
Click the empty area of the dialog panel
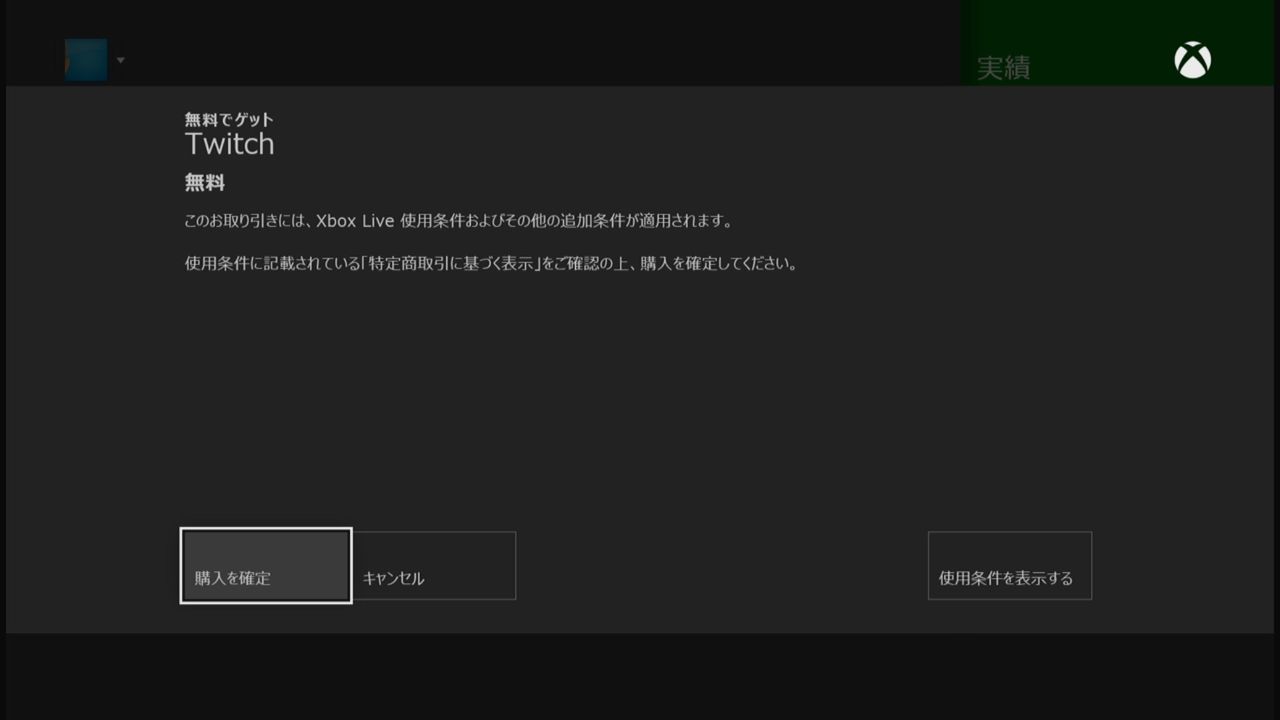tap(640, 400)
